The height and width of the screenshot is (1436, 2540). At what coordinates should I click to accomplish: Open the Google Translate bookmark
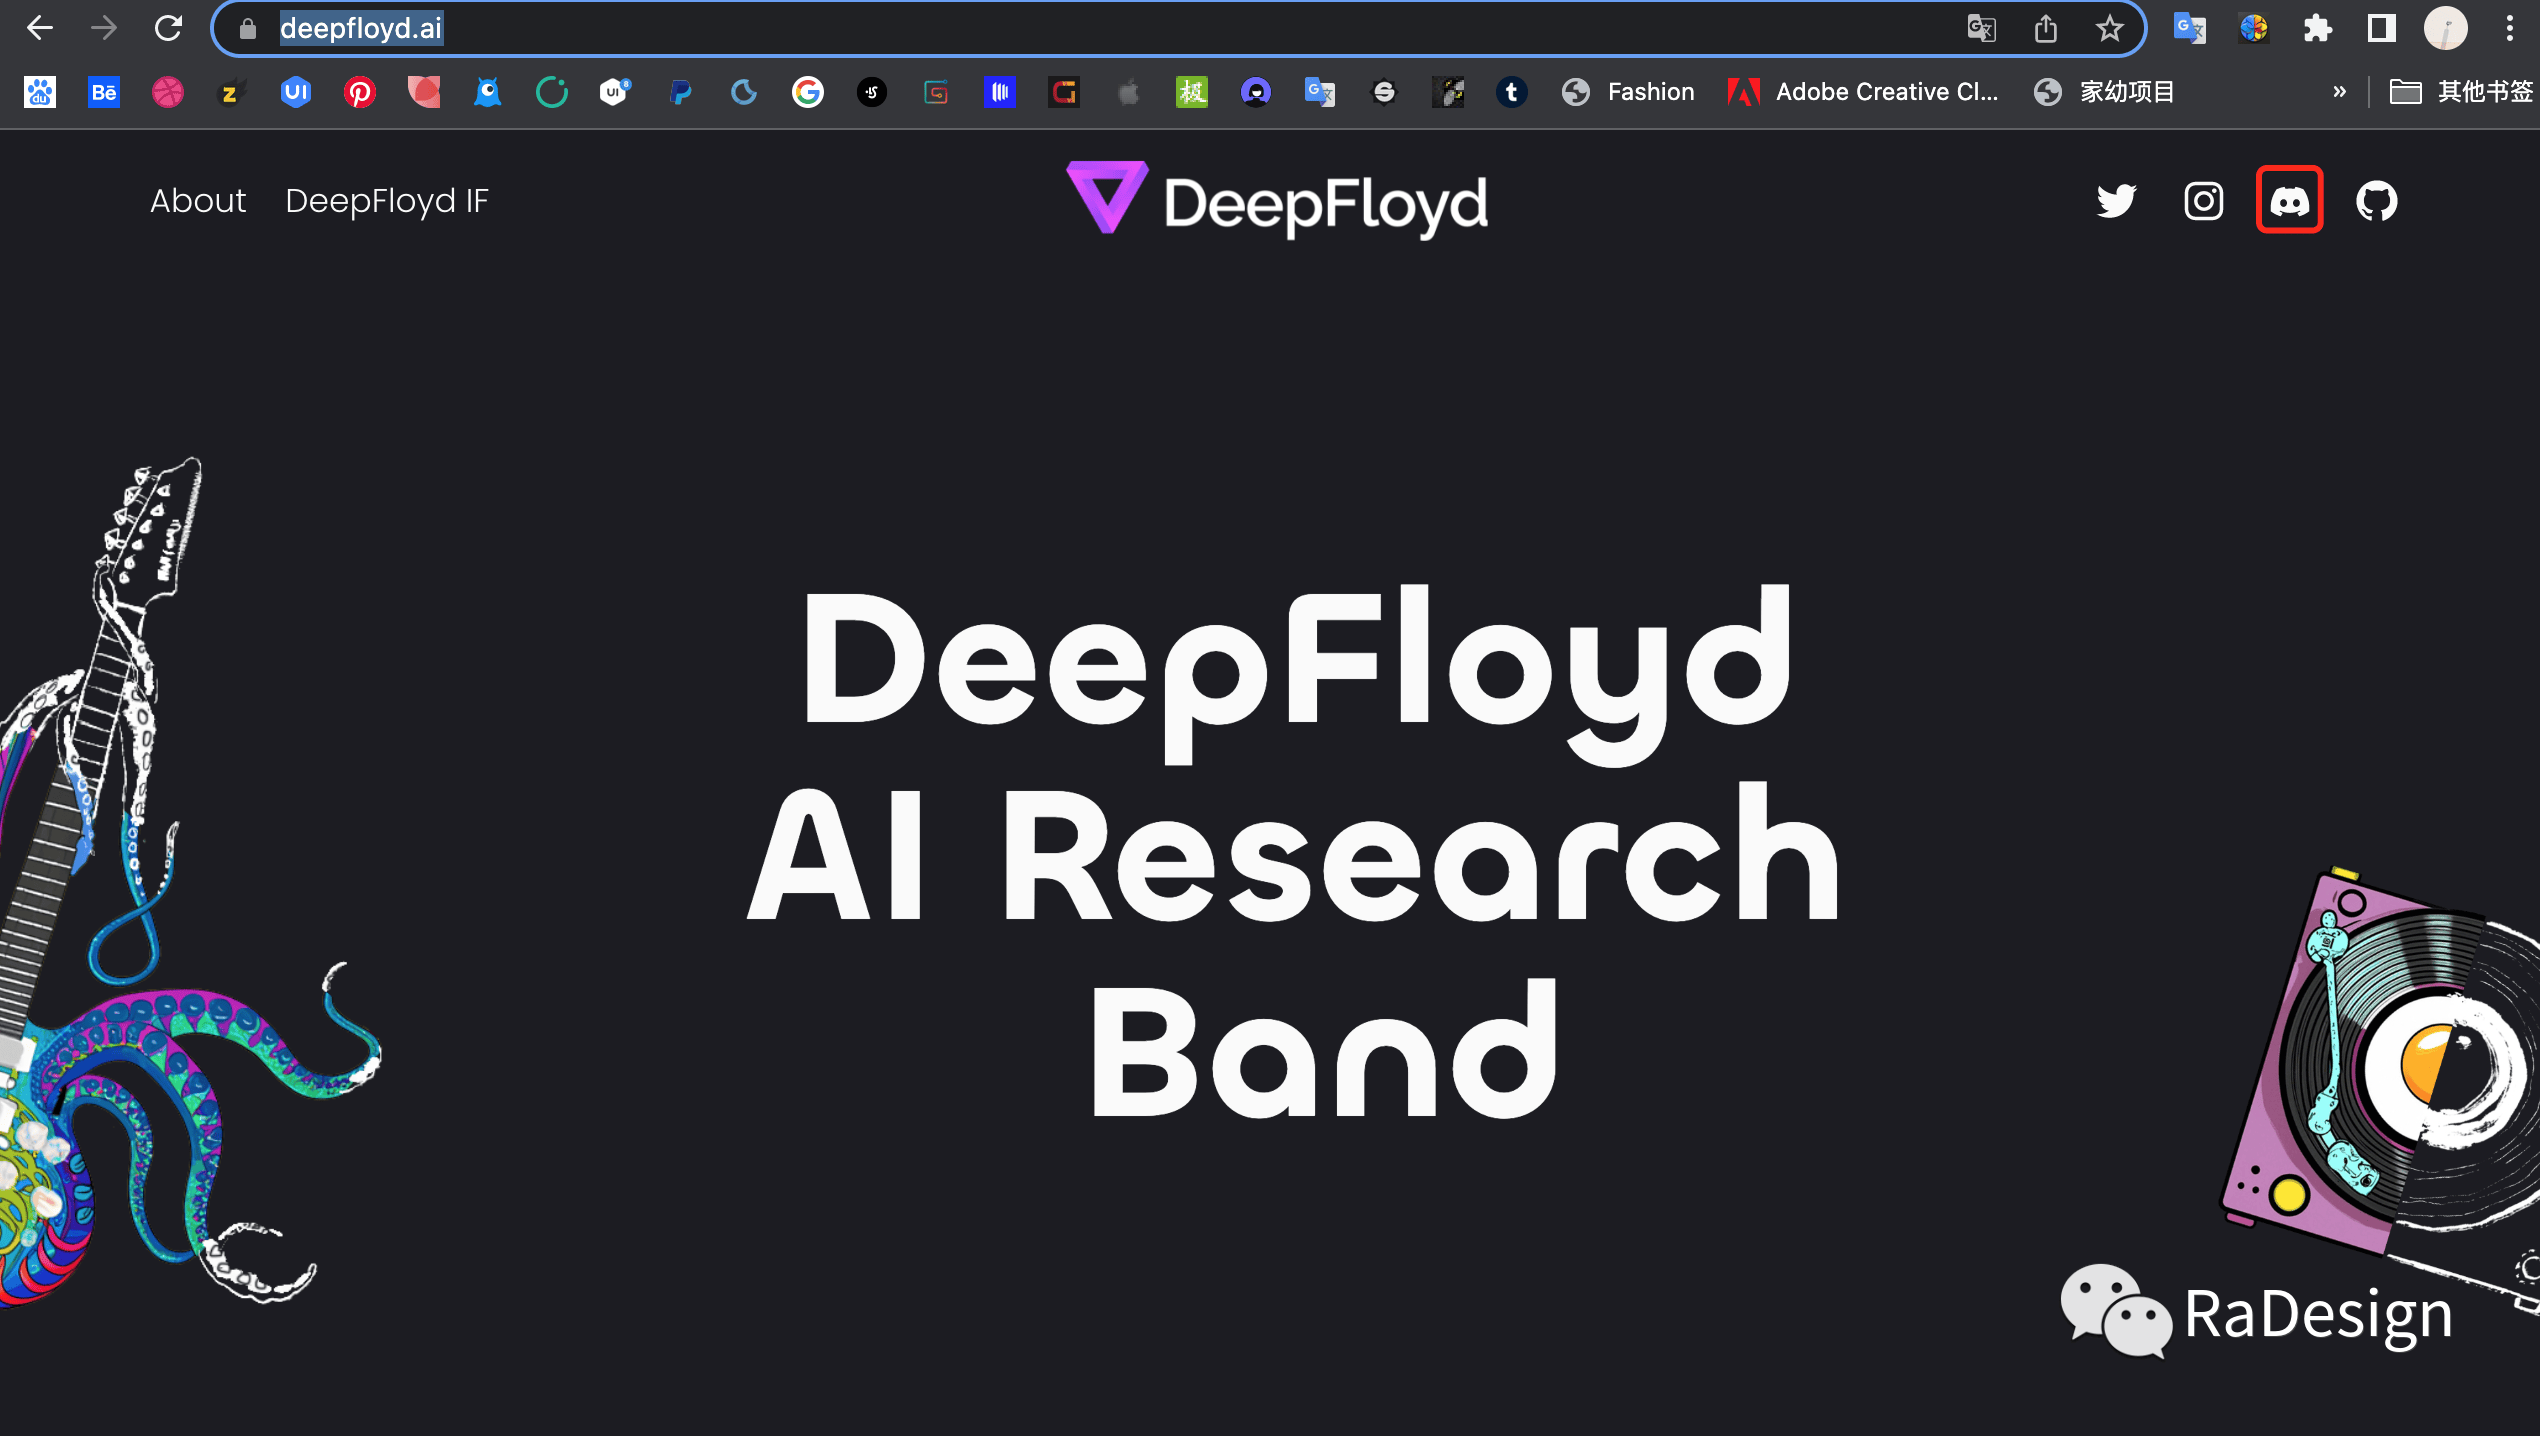1320,92
